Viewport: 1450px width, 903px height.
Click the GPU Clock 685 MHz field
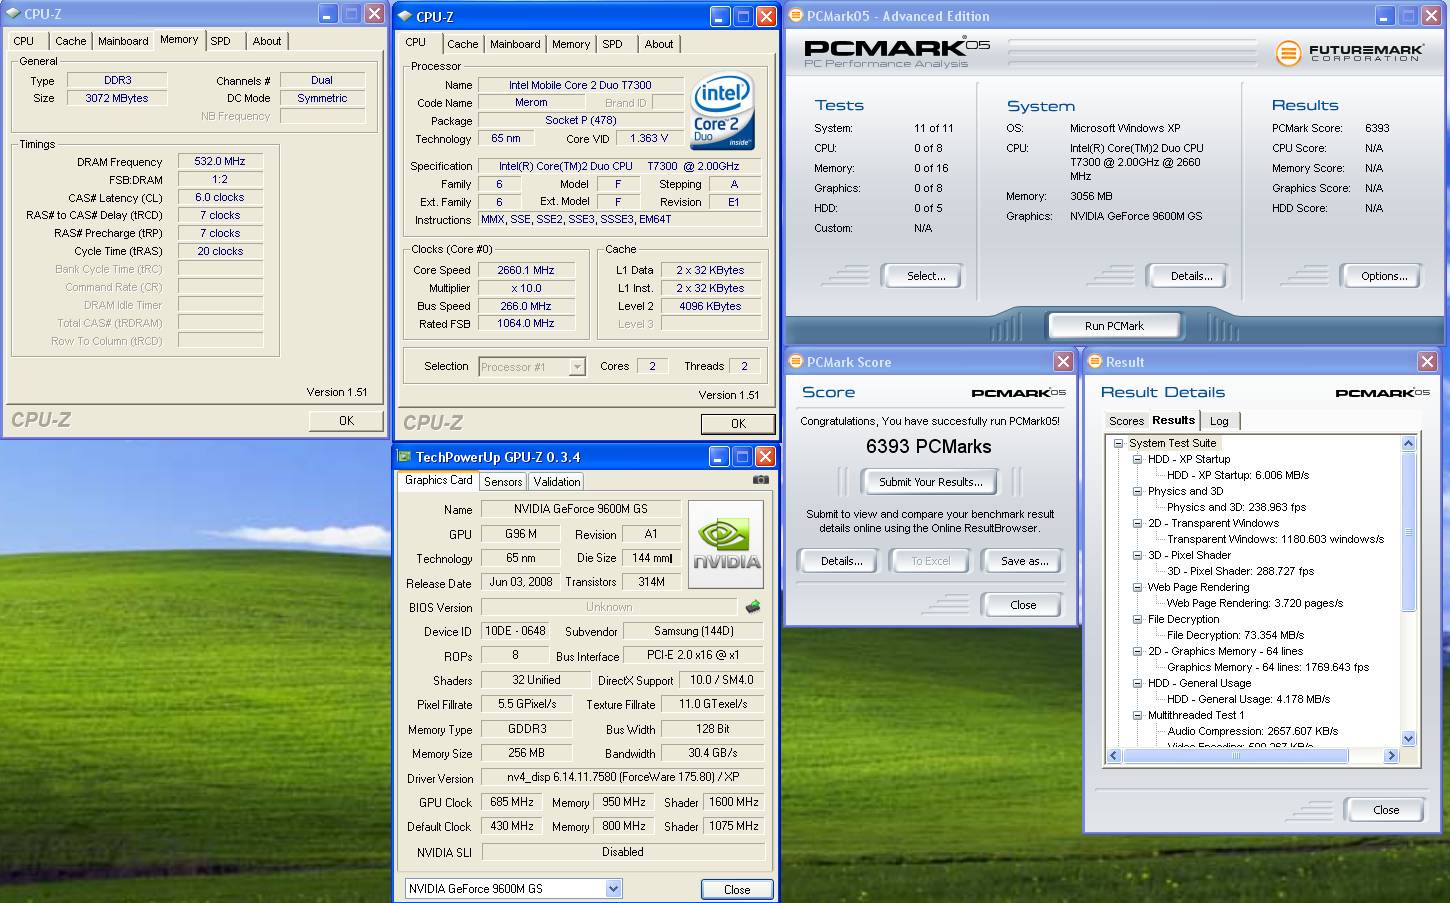click(x=512, y=802)
